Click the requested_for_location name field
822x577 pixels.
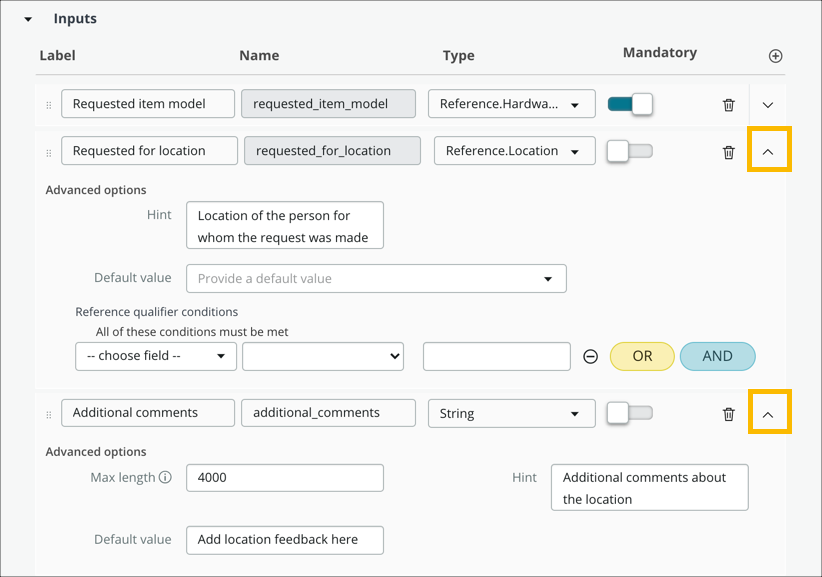coord(332,151)
